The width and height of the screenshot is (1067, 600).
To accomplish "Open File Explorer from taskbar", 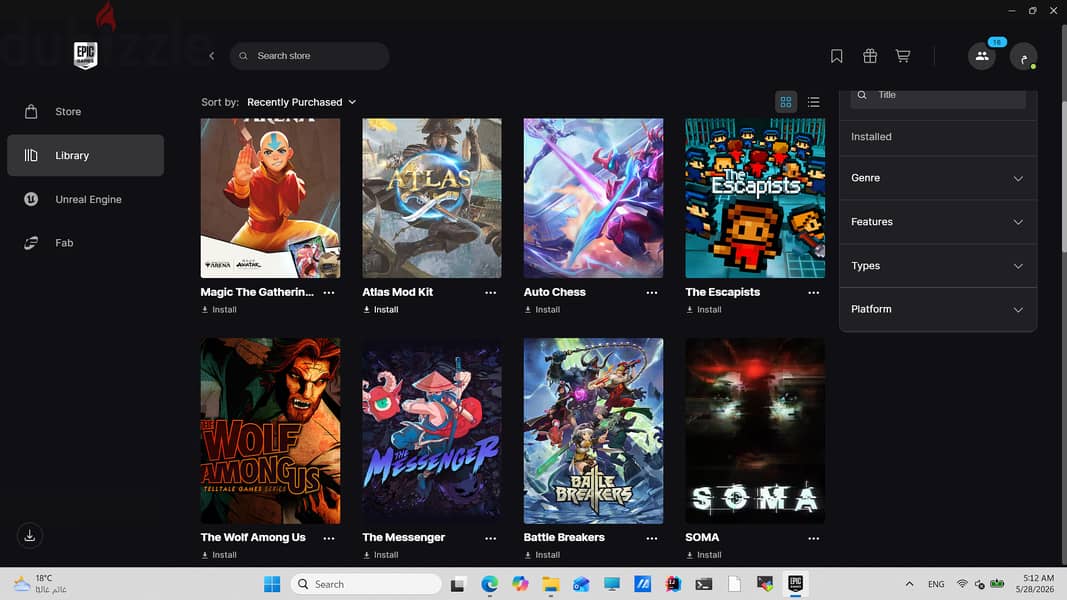I will (x=551, y=584).
